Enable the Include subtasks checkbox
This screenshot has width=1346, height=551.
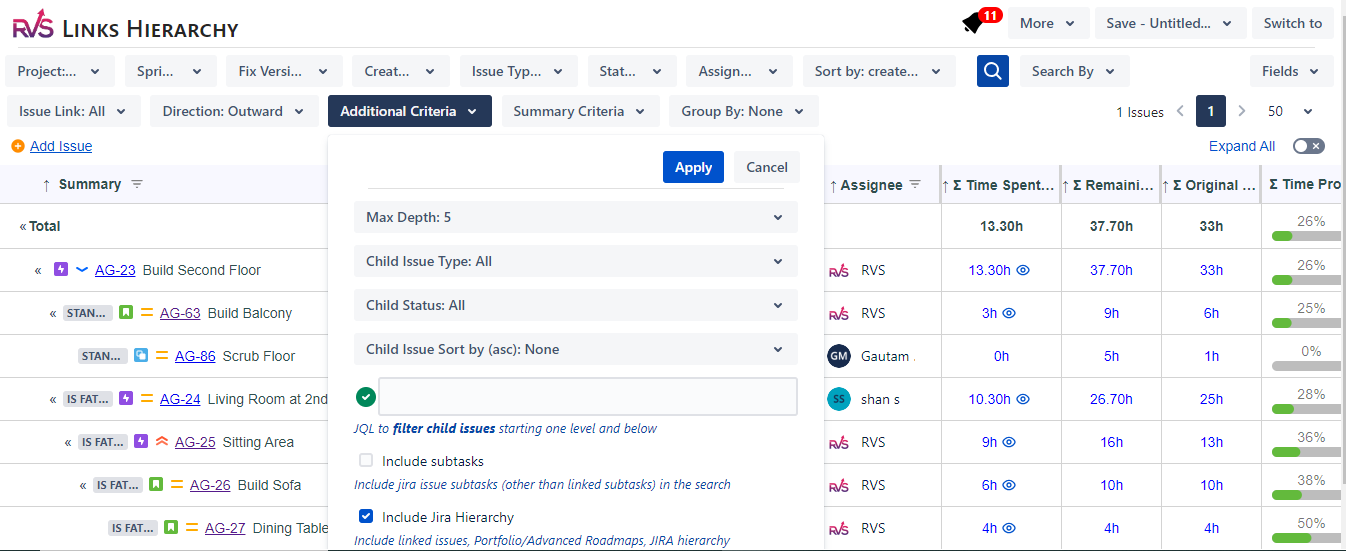click(x=366, y=461)
